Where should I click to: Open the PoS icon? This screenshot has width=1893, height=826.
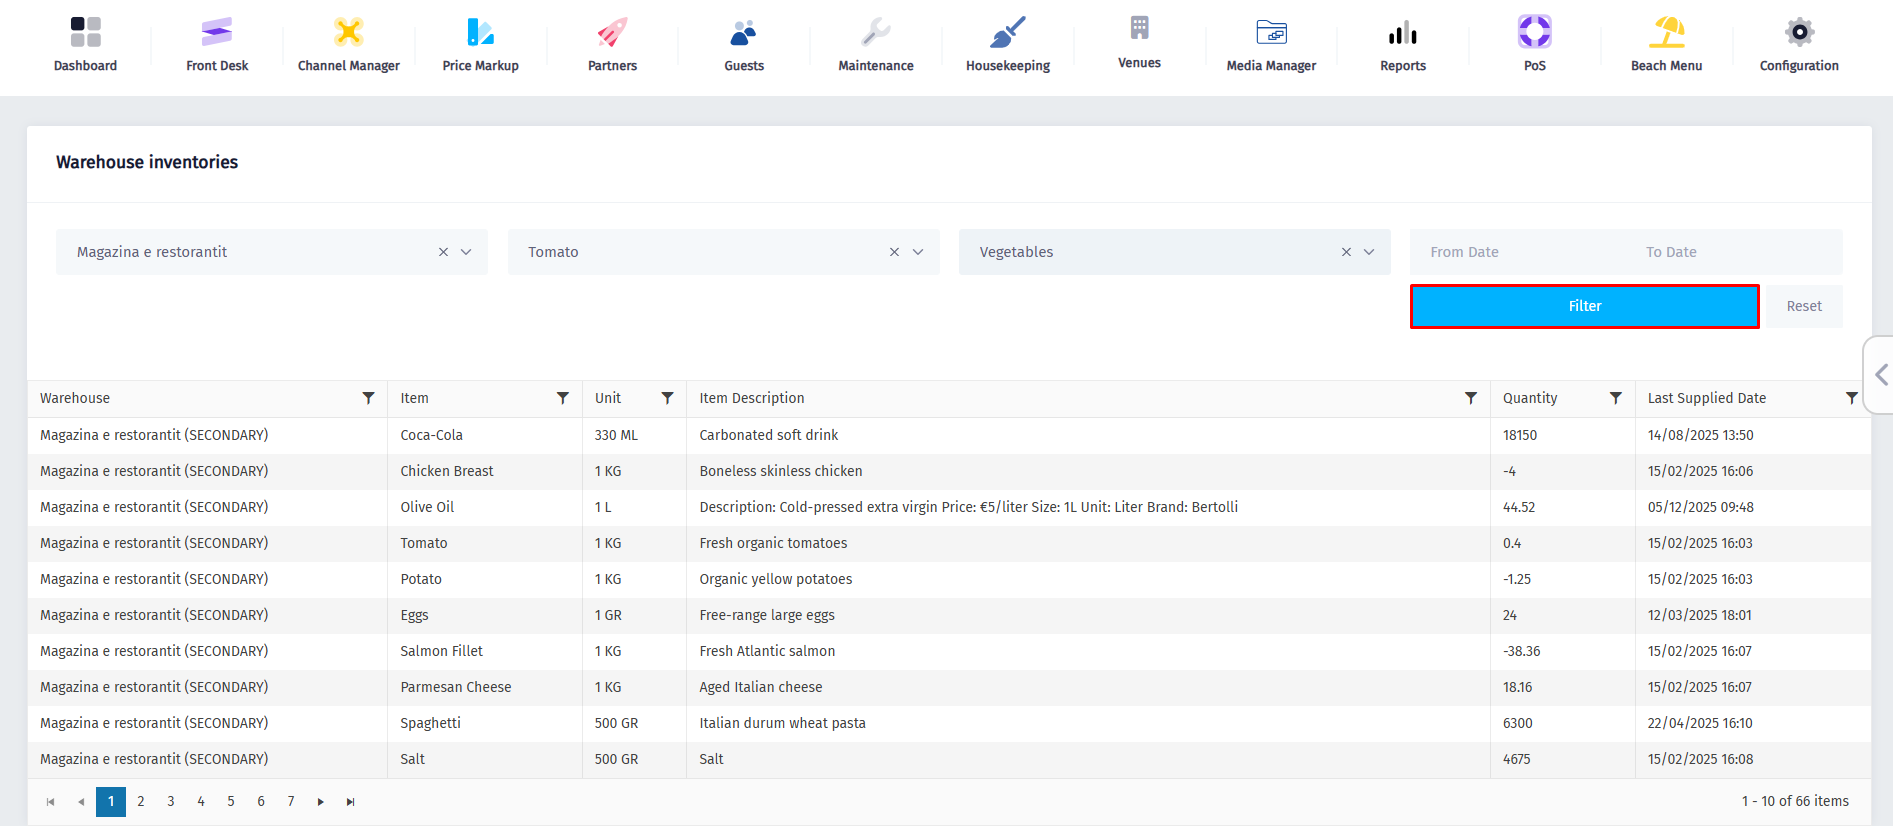pyautogui.click(x=1534, y=33)
